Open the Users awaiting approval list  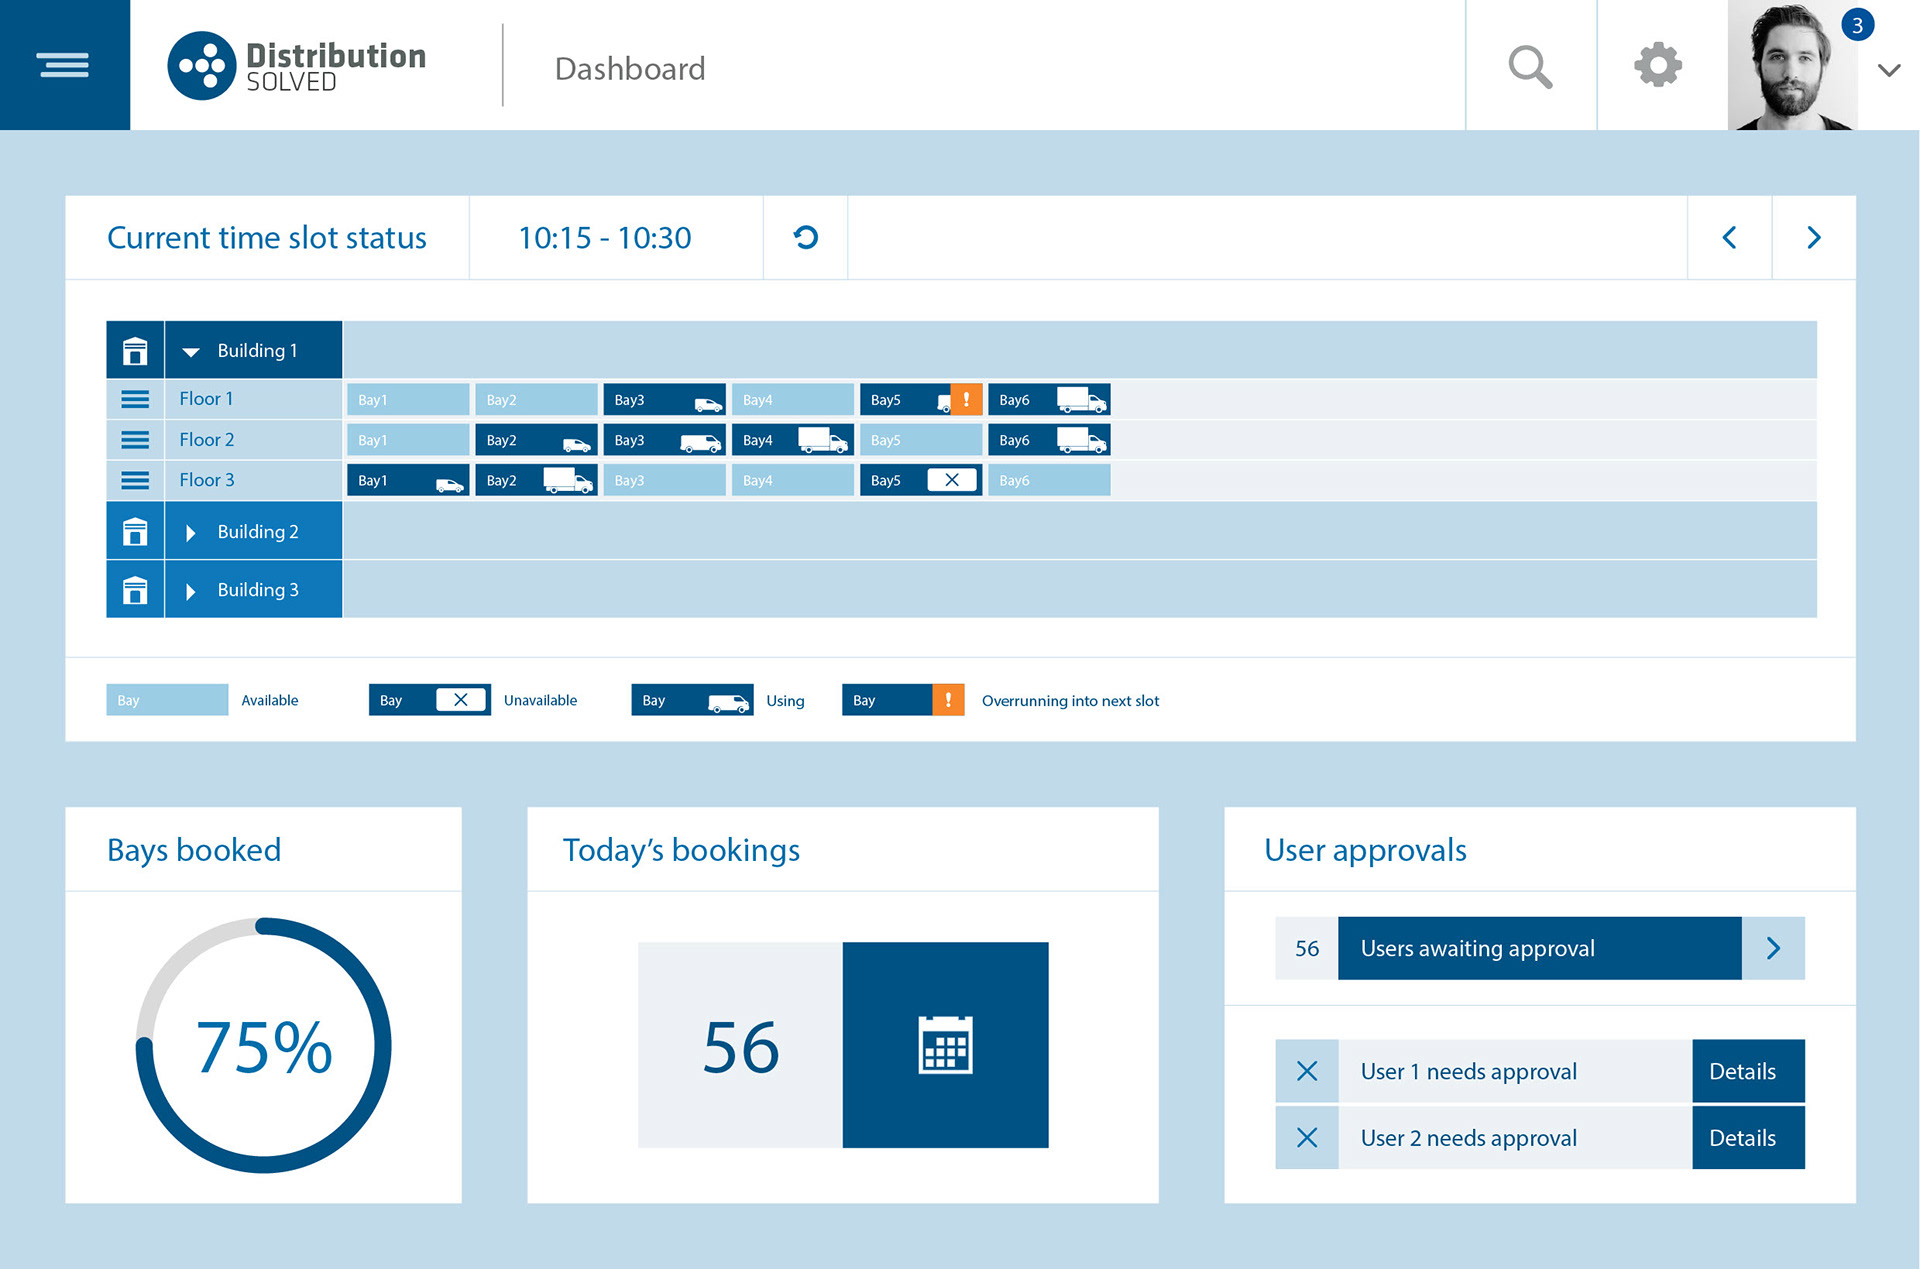(x=1772, y=948)
